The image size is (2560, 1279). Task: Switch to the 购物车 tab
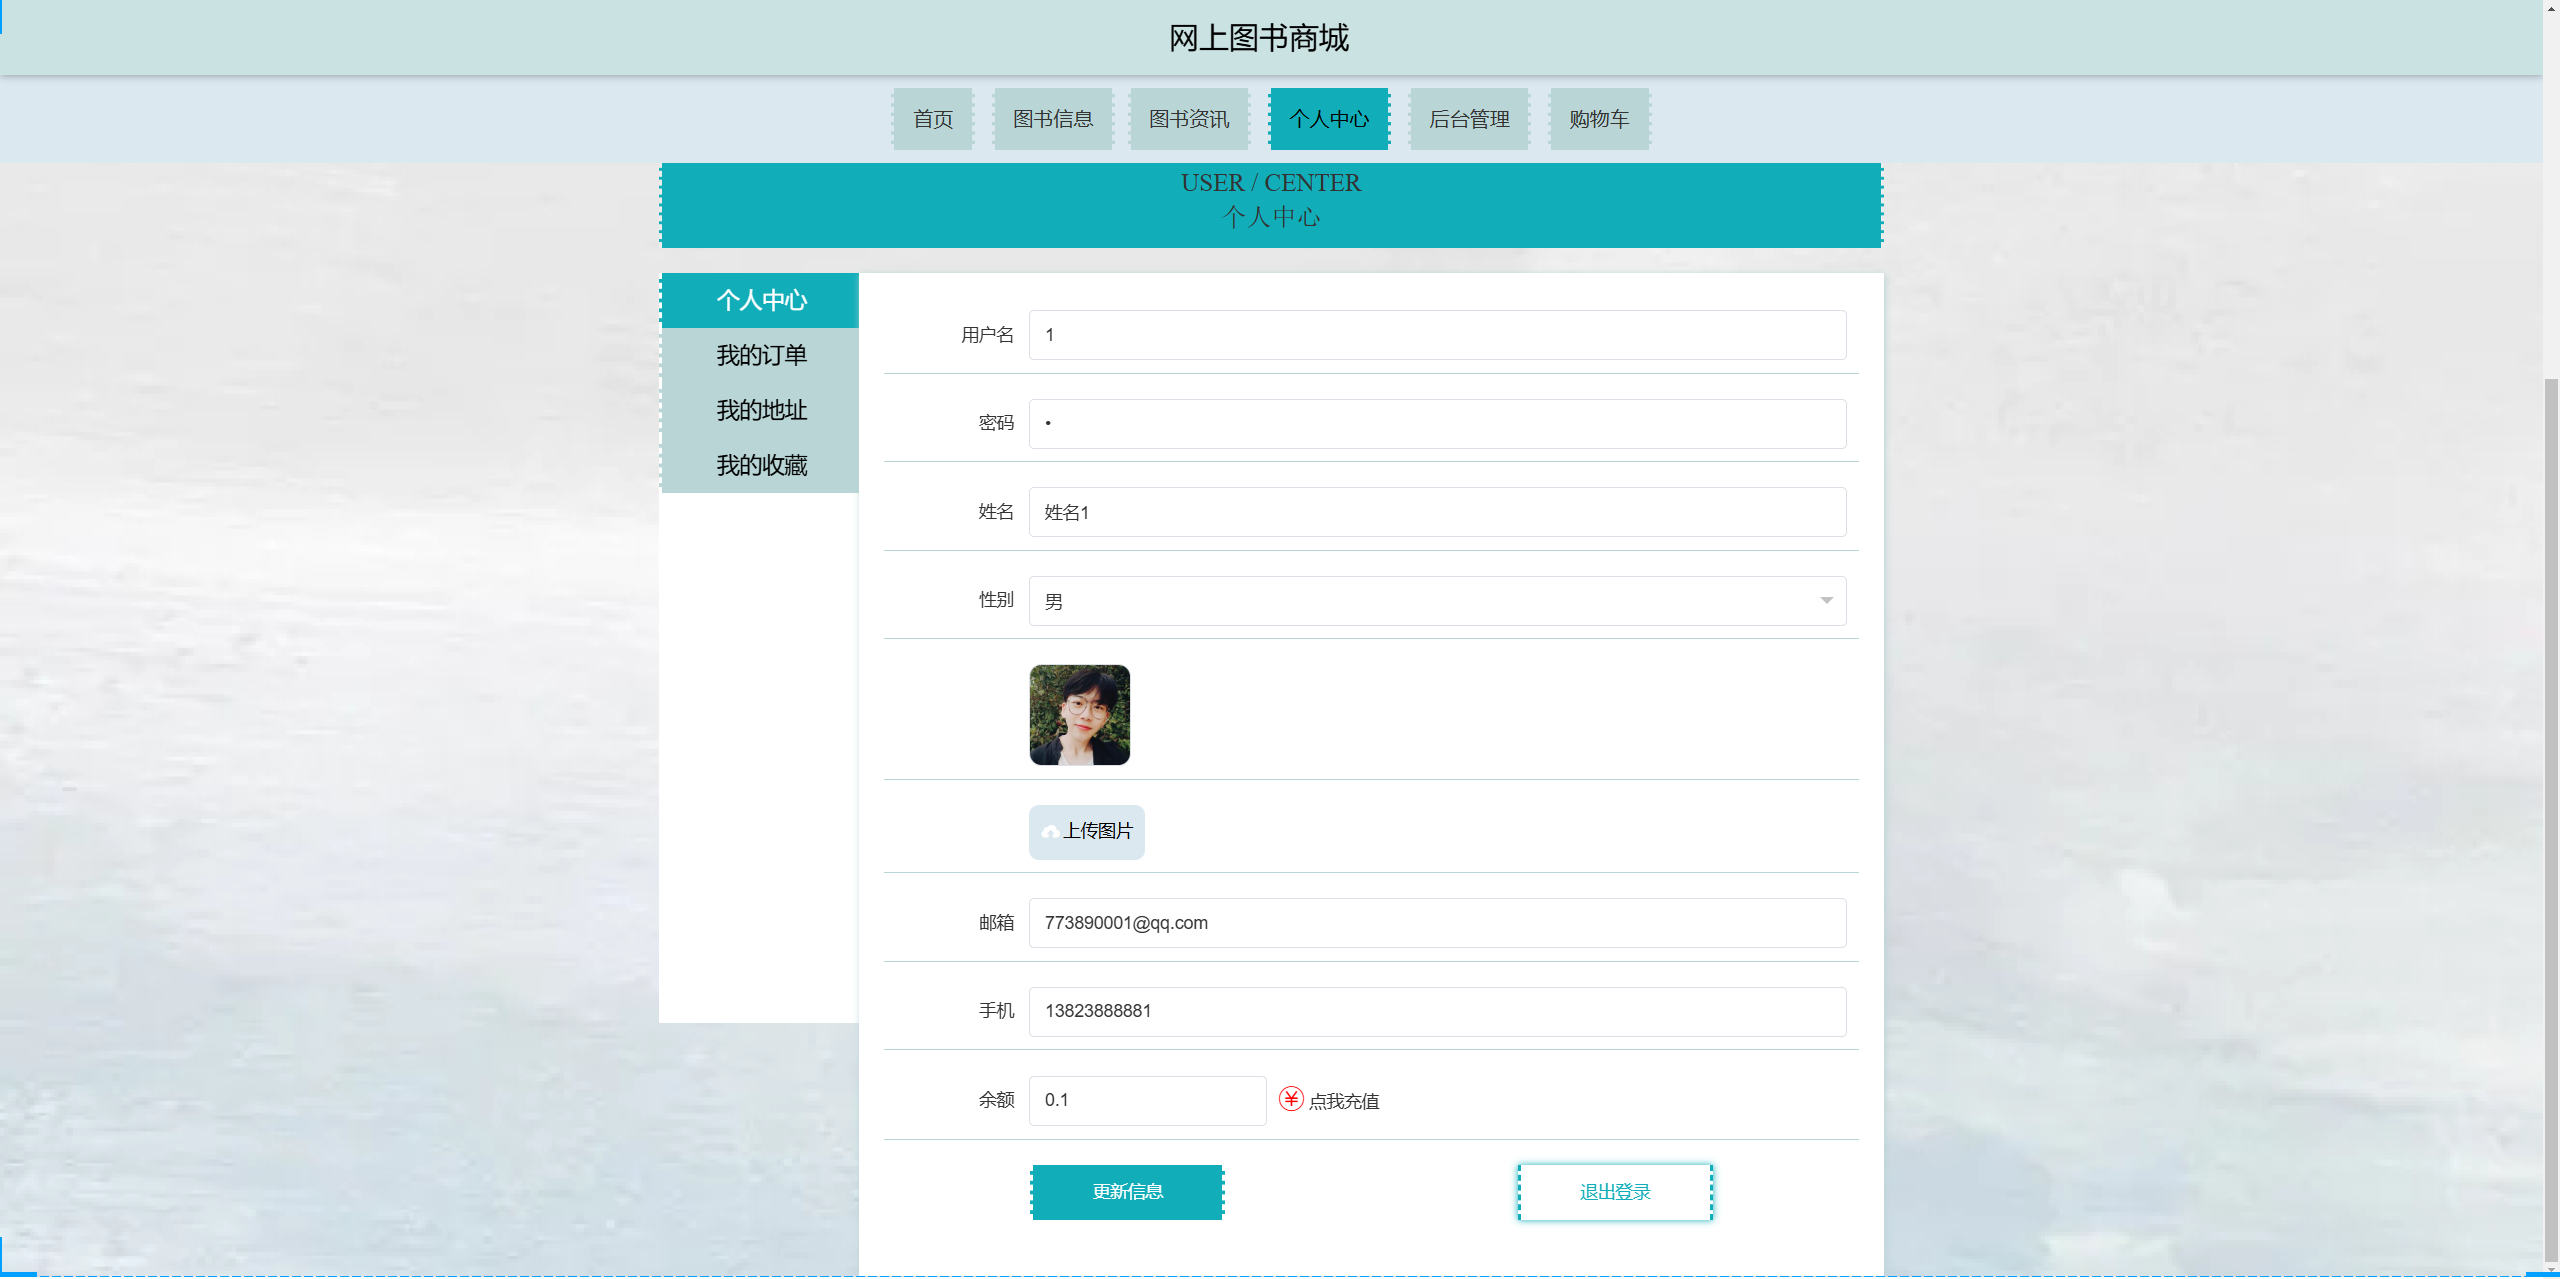point(1598,118)
